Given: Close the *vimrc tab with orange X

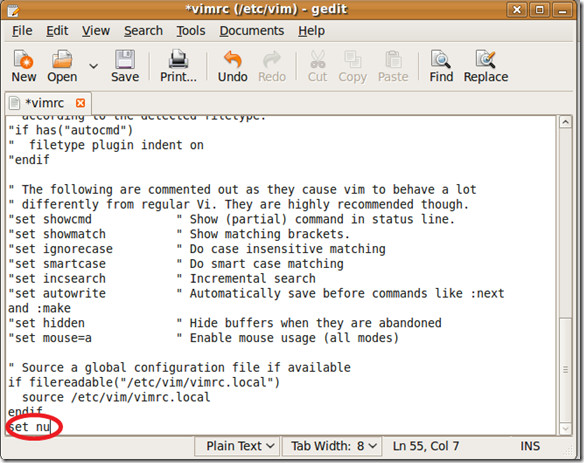Looking at the screenshot, I should click(x=80, y=103).
